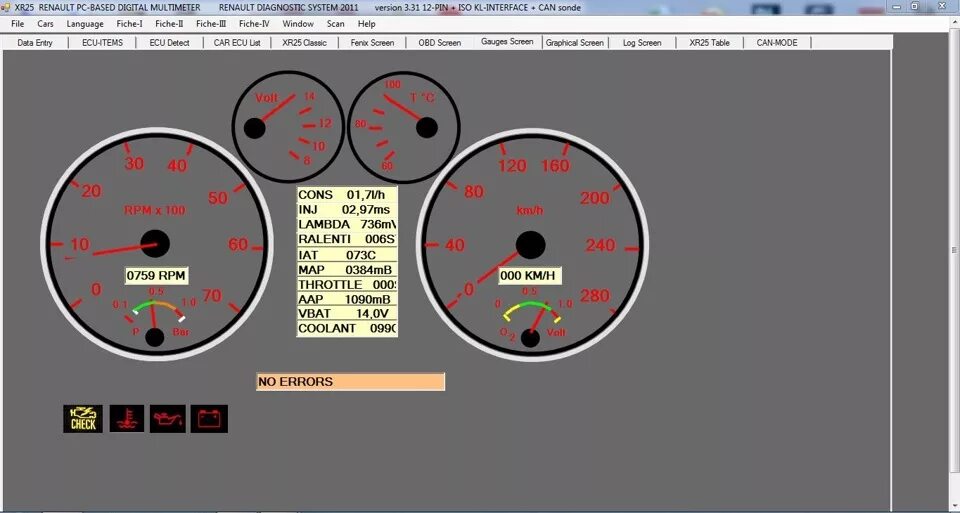The height and width of the screenshot is (513, 960).
Task: Switch to the Graphical Screen tab
Action: point(574,43)
